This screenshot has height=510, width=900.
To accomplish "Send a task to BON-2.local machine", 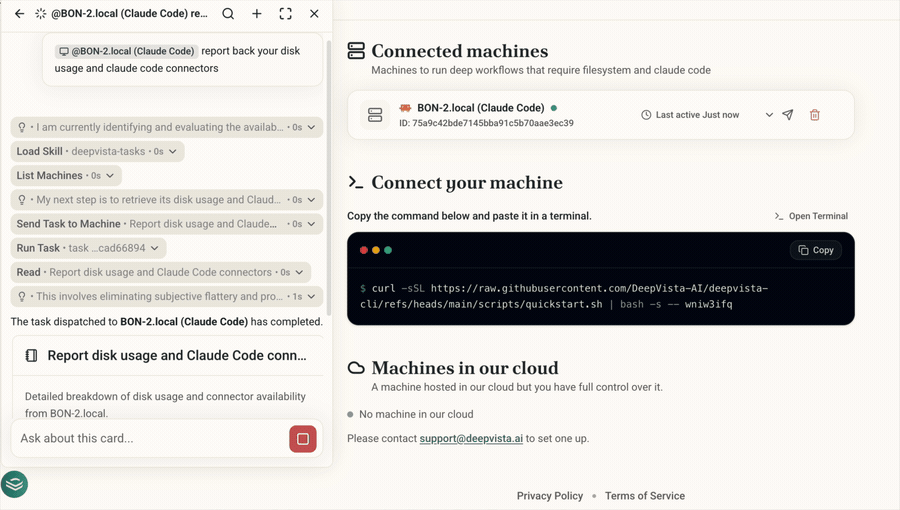I will pos(788,115).
